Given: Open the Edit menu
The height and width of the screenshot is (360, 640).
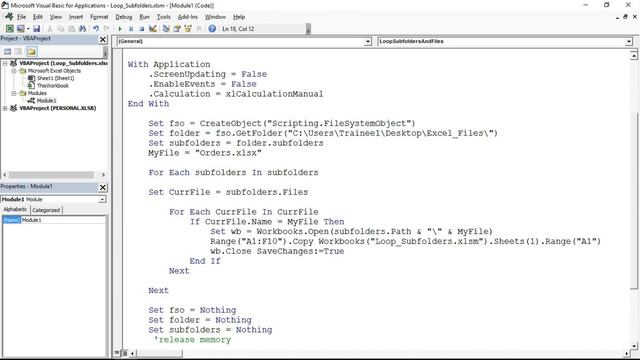Looking at the screenshot, I should coord(38,17).
